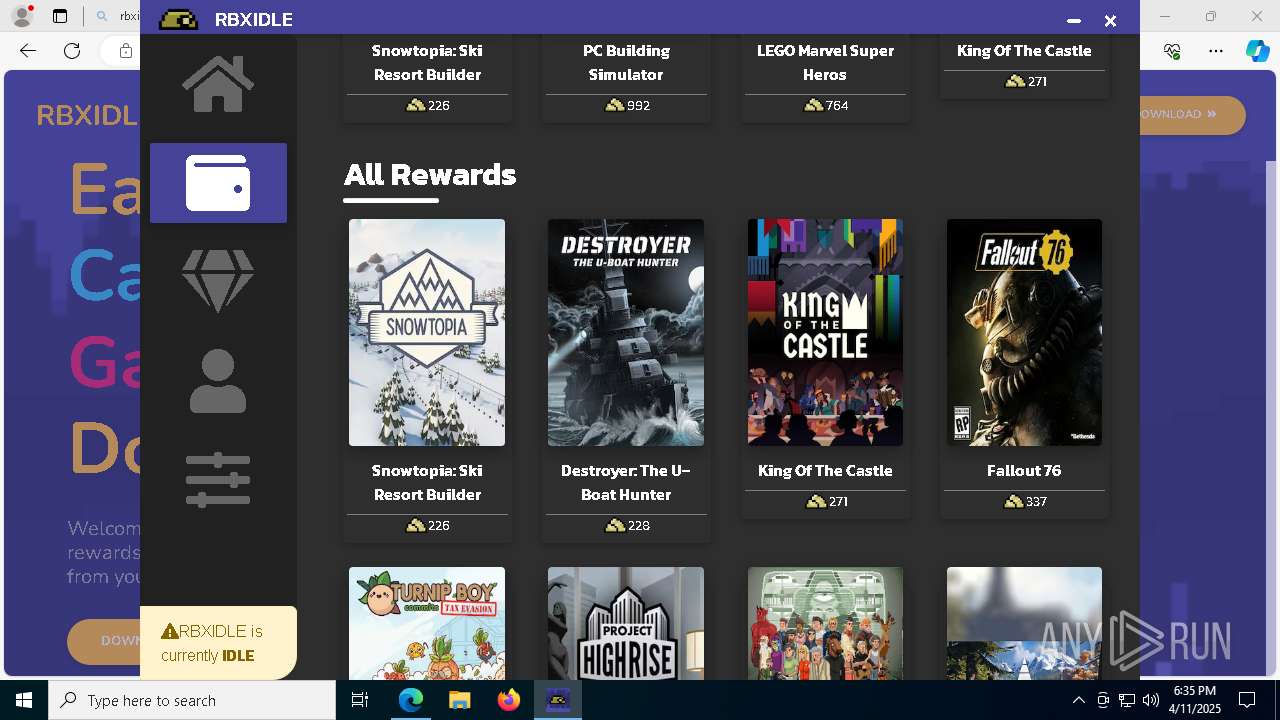Show hidden system tray icons

click(x=1078, y=700)
